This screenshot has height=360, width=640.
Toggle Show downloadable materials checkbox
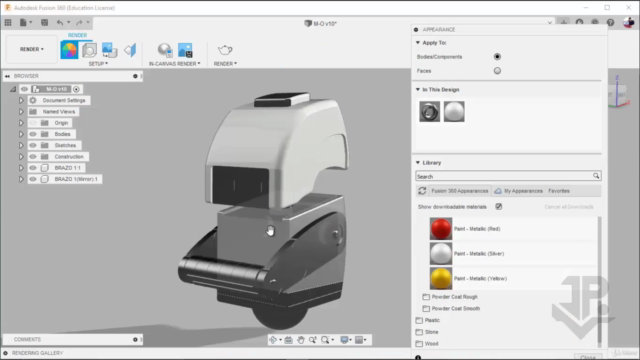click(x=499, y=207)
